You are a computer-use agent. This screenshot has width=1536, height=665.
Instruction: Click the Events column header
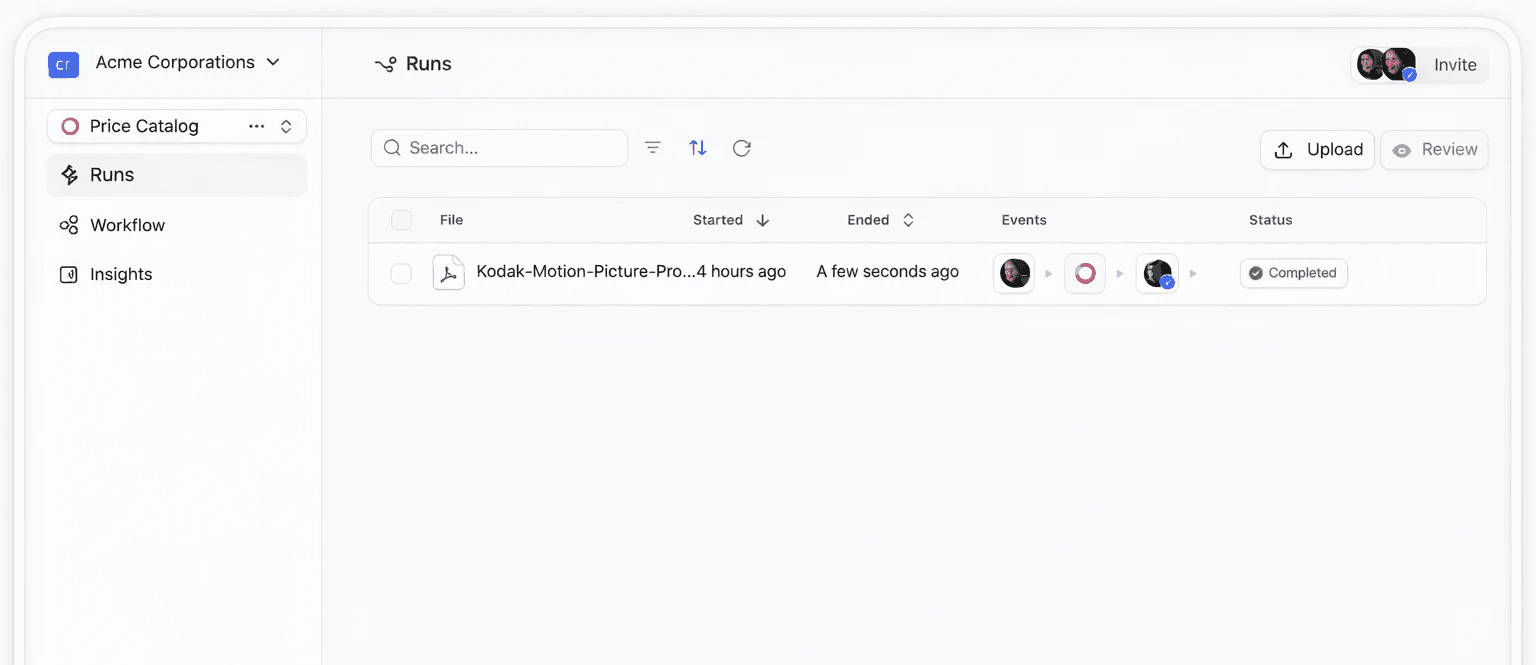1024,220
